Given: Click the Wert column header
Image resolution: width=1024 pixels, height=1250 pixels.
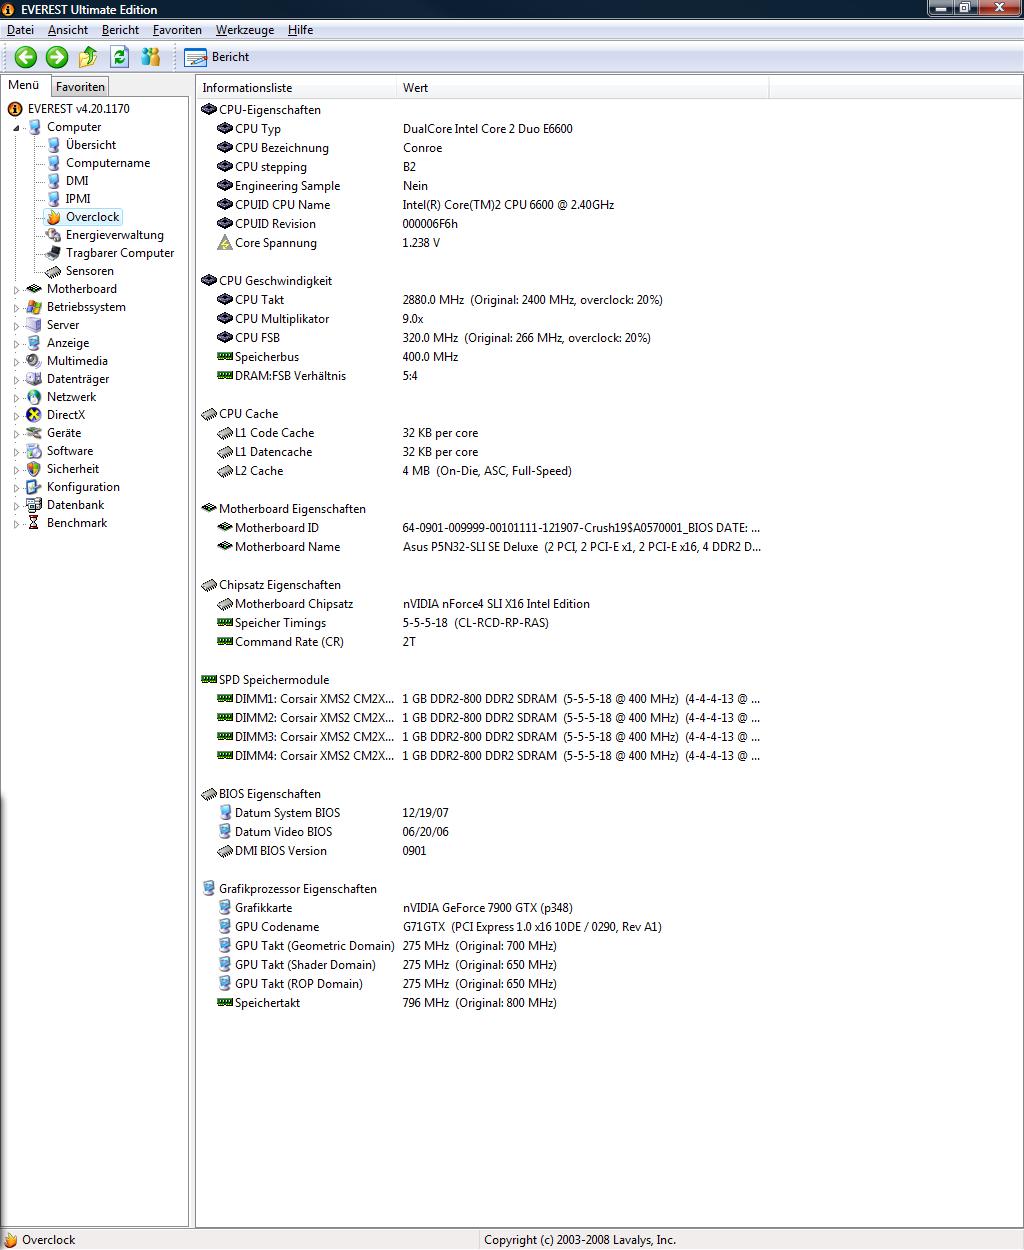Looking at the screenshot, I should 583,88.
